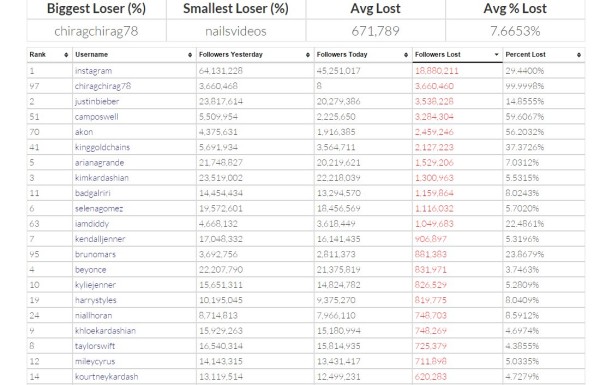Click the Biggest Loser value chiragchirag78
This screenshot has height=385, width=600.
[x=96, y=31]
